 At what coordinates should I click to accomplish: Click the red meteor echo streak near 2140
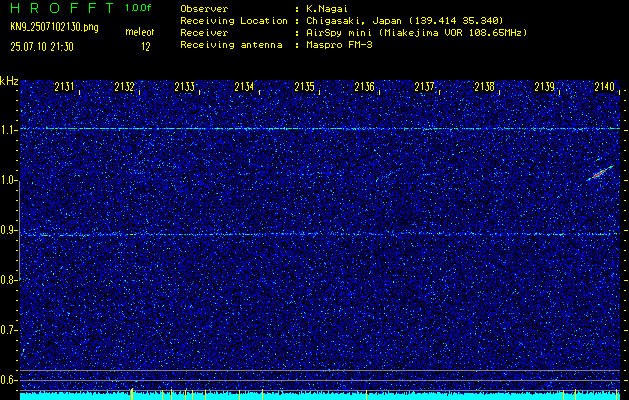[601, 173]
